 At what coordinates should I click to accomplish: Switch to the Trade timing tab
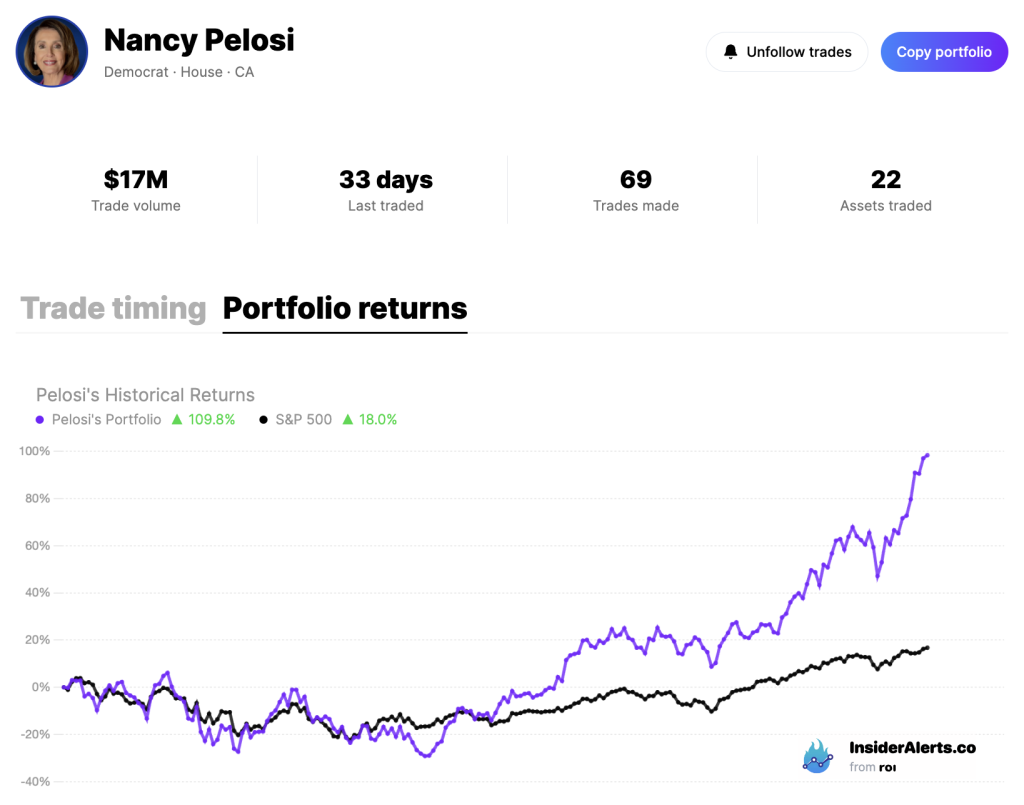[113, 309]
